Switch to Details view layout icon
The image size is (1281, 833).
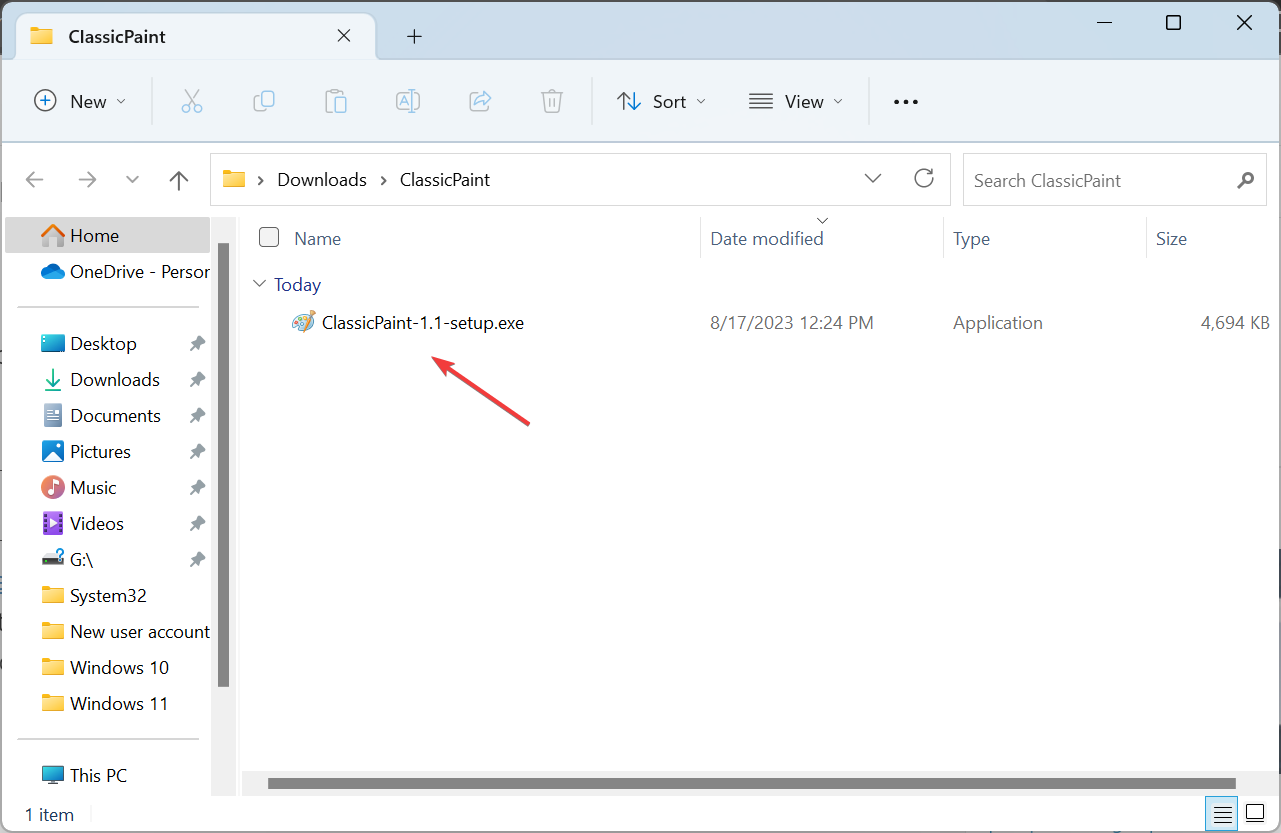1220,812
